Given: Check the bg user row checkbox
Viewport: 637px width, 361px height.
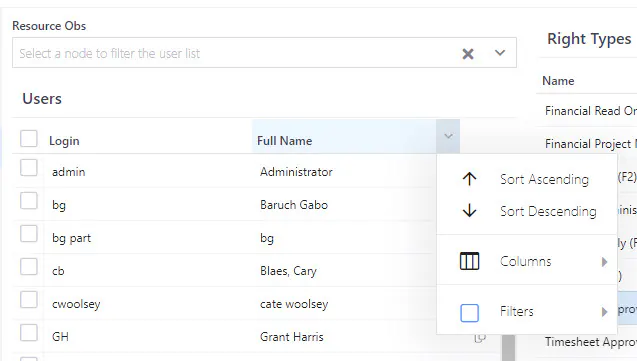Looking at the screenshot, I should coord(29,201).
